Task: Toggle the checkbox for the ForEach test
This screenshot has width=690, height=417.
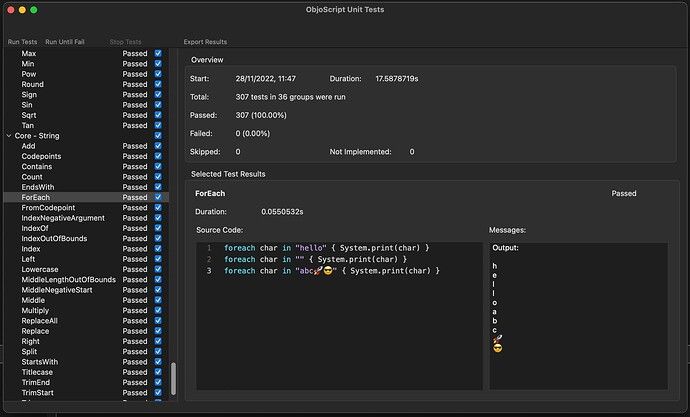Action: point(158,197)
